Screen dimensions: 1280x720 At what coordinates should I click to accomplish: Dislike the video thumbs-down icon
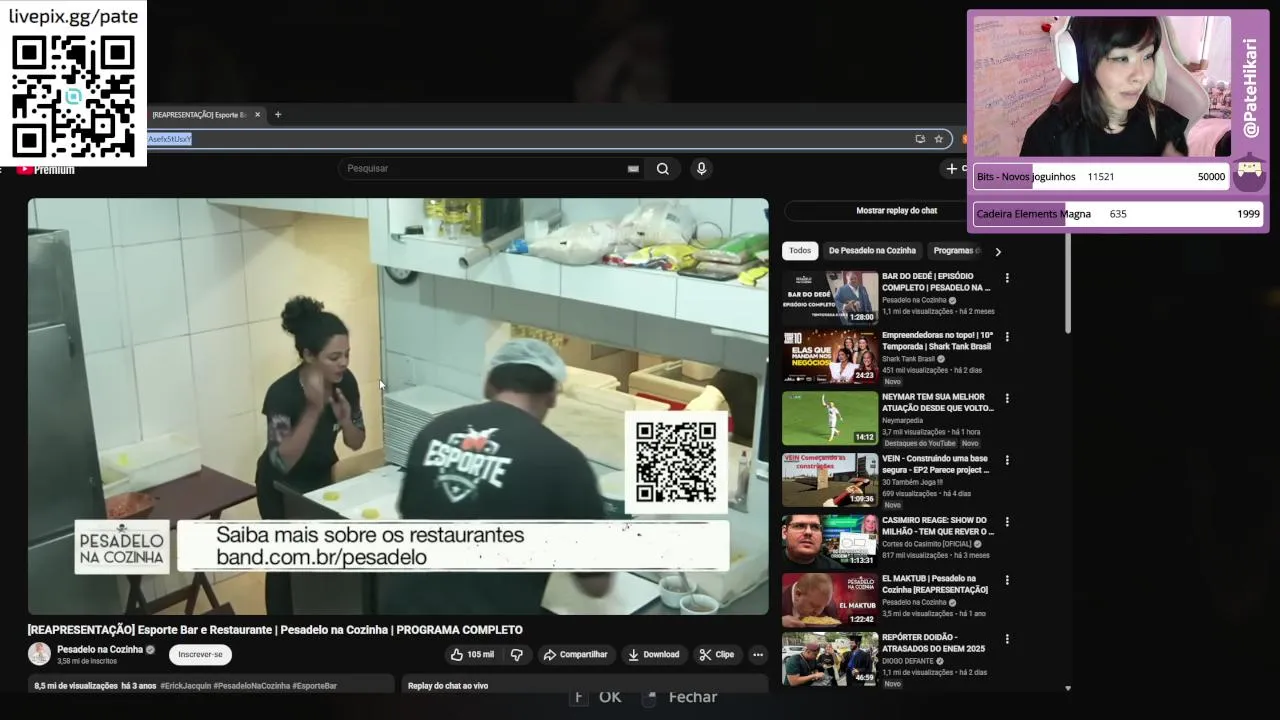pyautogui.click(x=517, y=655)
